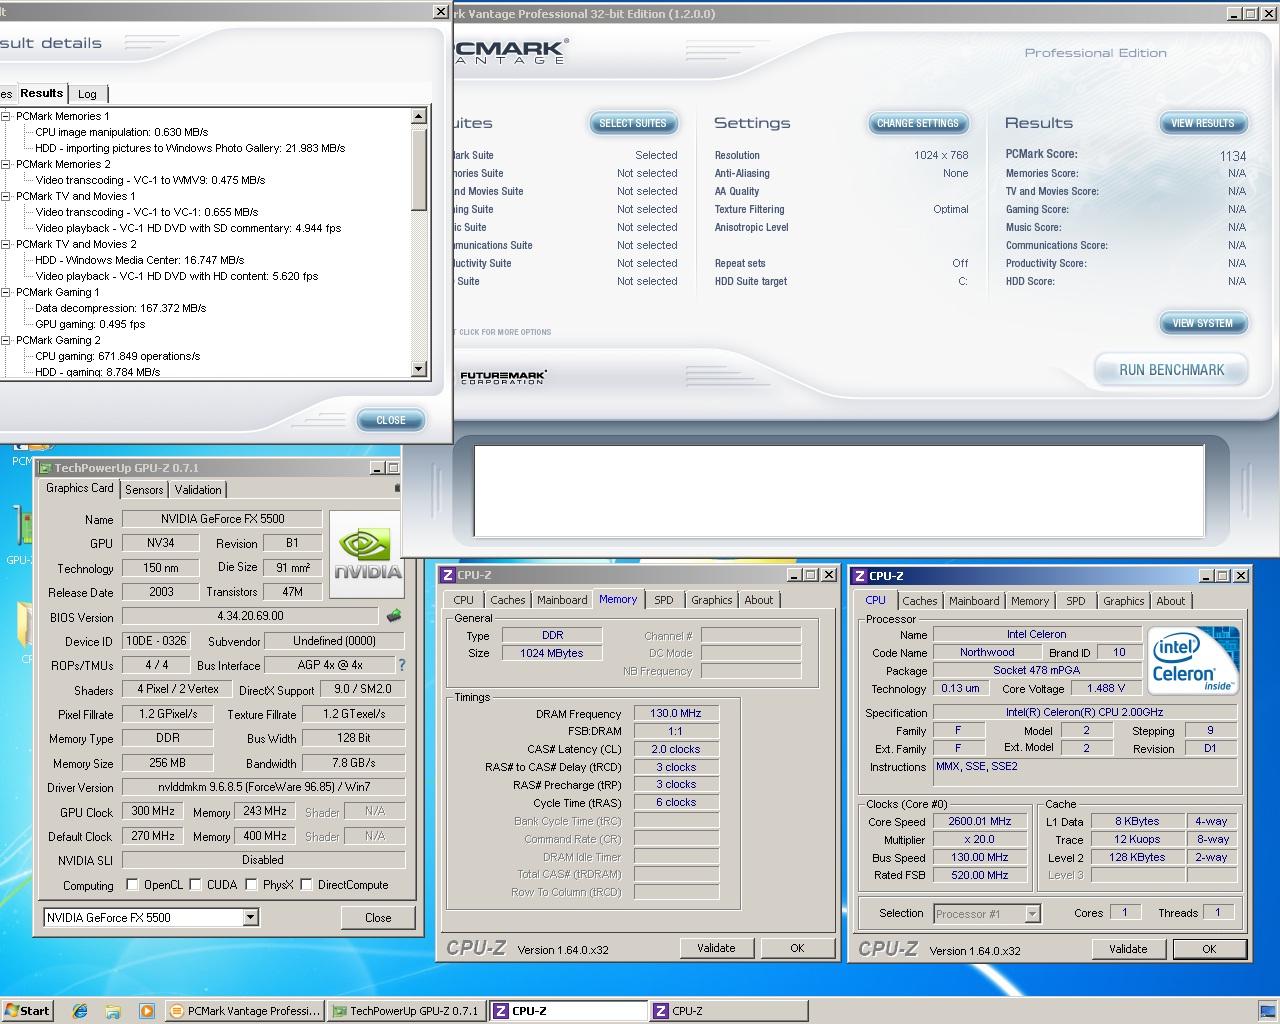Toggle the CUDA checkbox
Image resolution: width=1280 pixels, height=1024 pixels.
click(x=195, y=885)
